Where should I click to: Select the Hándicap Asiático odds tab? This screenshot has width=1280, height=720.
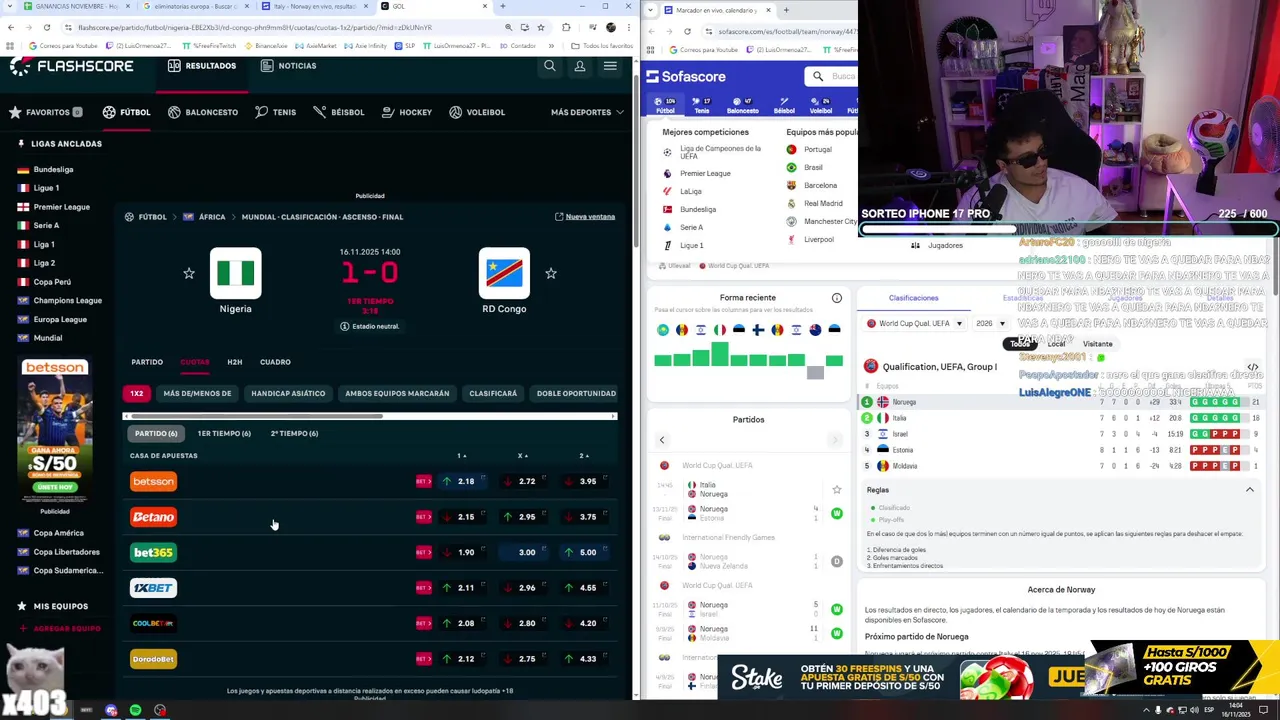point(288,393)
